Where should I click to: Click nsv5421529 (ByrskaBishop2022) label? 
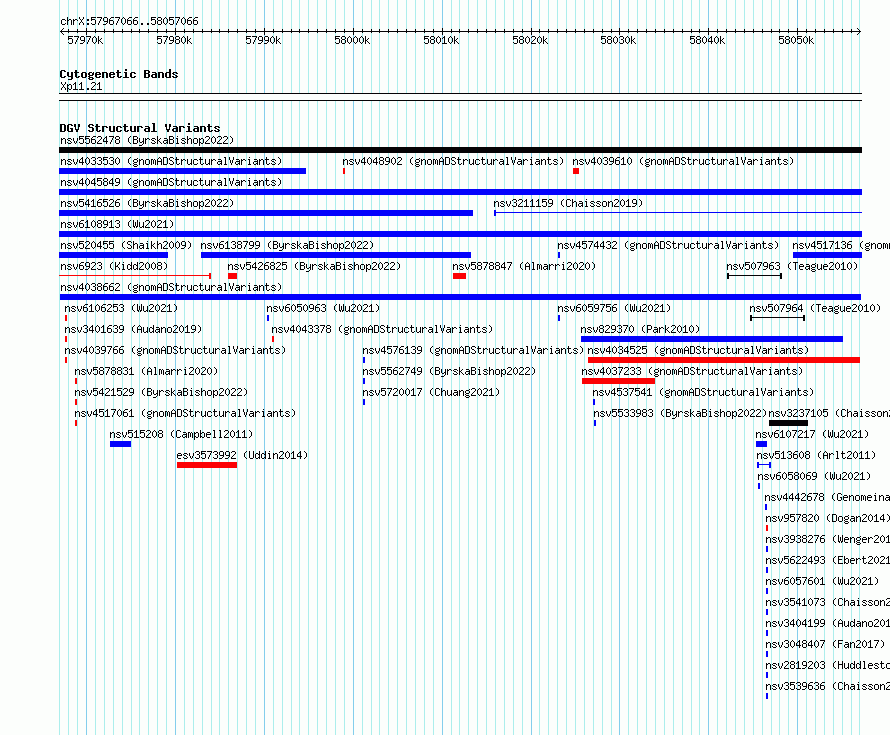coord(161,392)
